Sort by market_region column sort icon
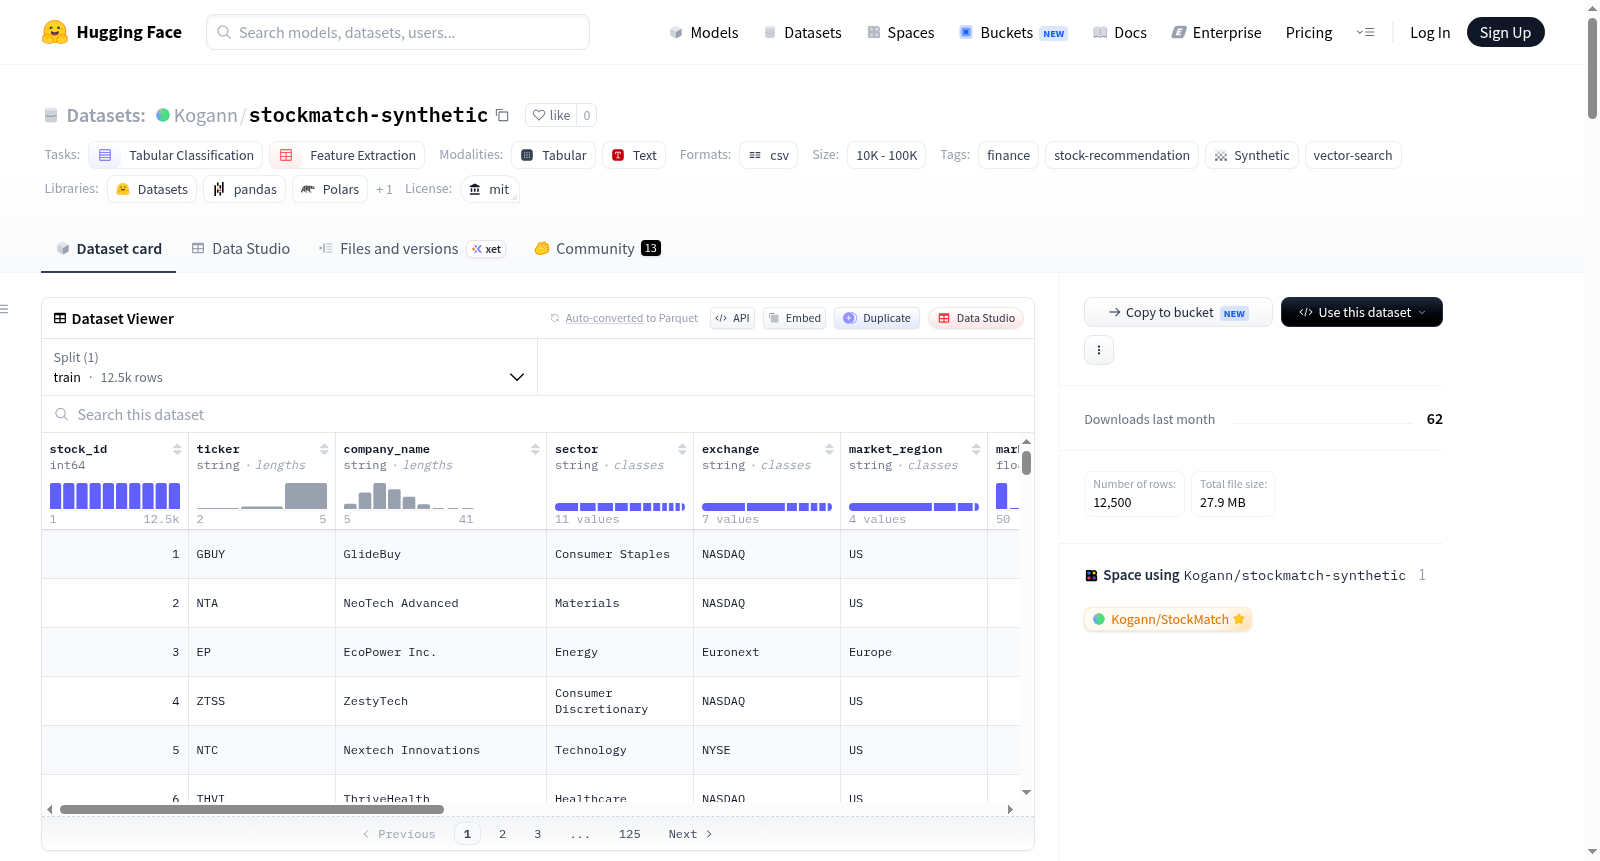1600x861 pixels. point(976,449)
